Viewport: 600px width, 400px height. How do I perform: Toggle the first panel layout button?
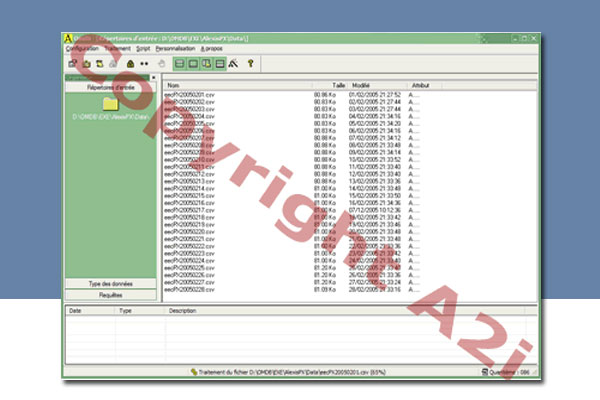(179, 63)
